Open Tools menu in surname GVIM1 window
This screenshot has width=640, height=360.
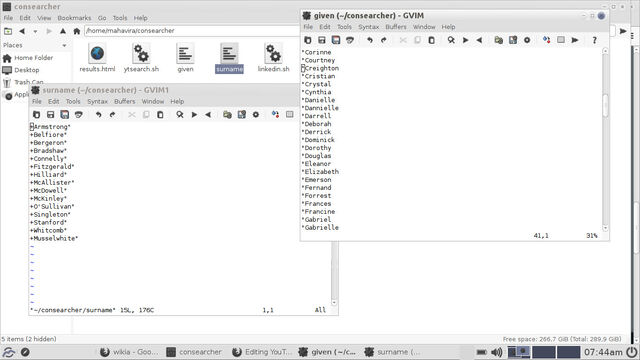coord(73,101)
